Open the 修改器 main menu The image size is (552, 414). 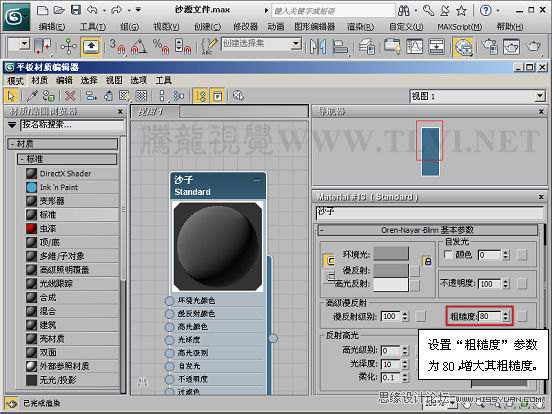tap(245, 26)
